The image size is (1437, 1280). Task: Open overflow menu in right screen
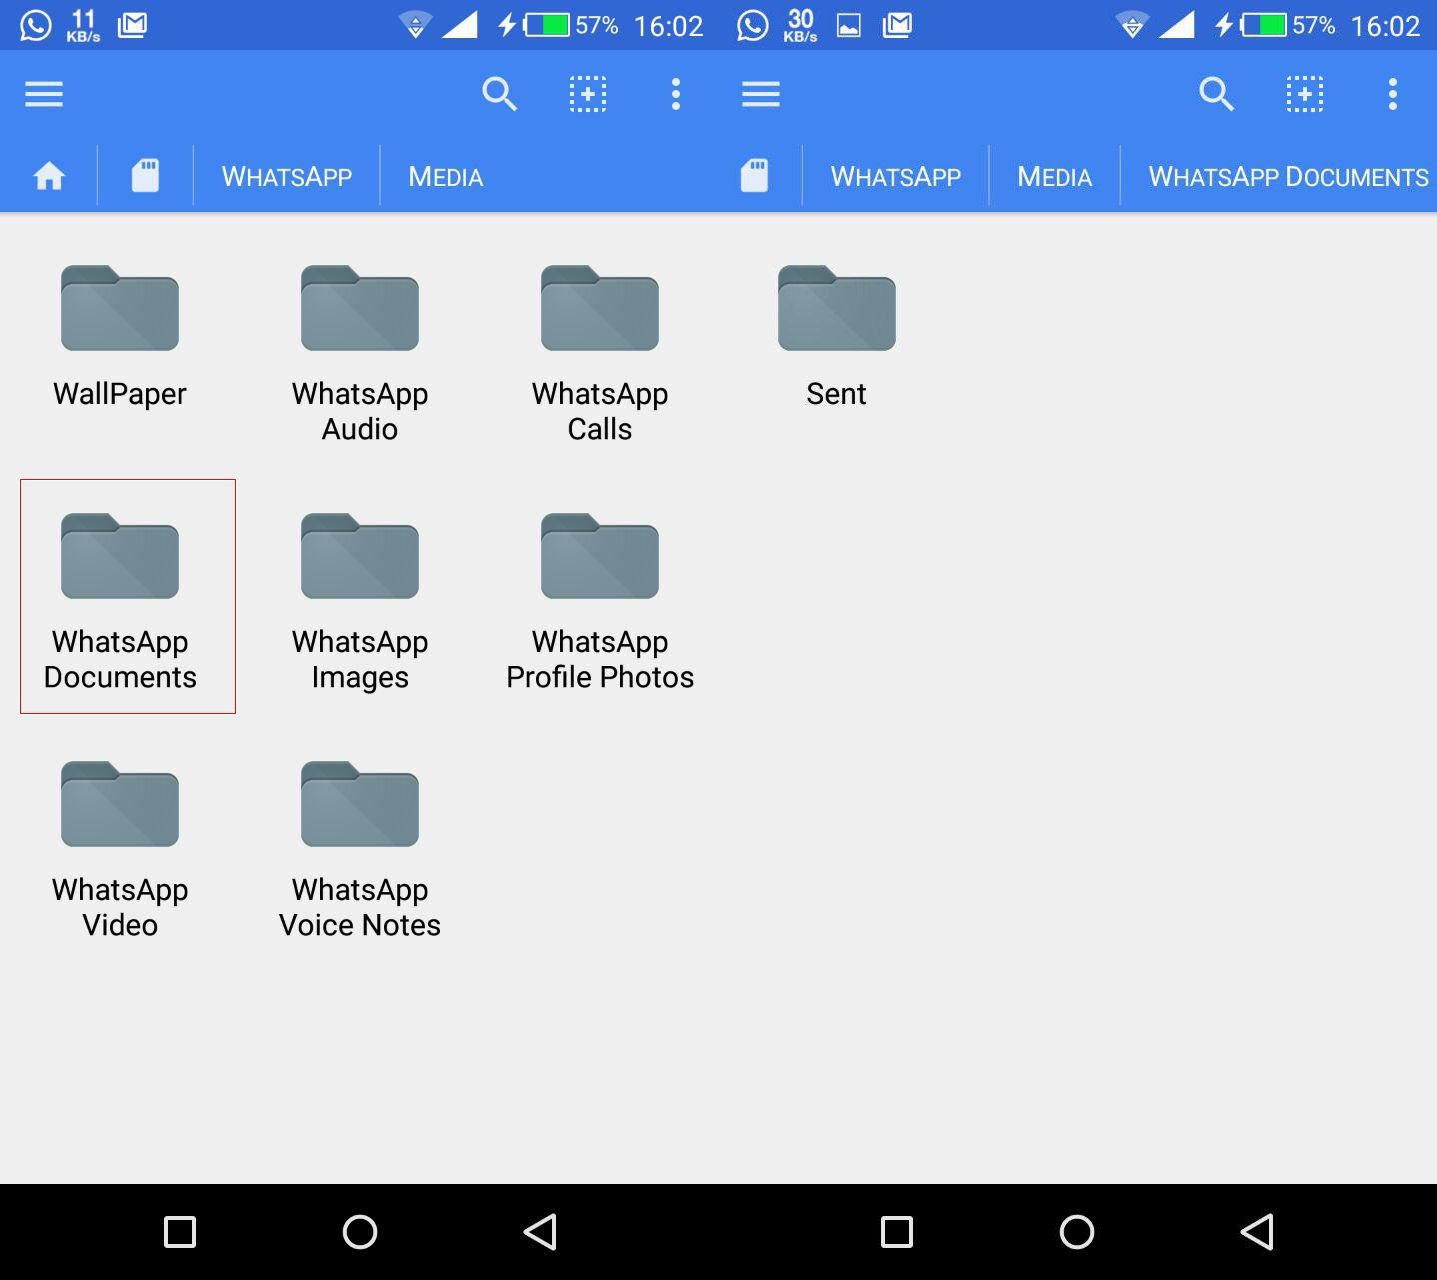tap(1393, 94)
